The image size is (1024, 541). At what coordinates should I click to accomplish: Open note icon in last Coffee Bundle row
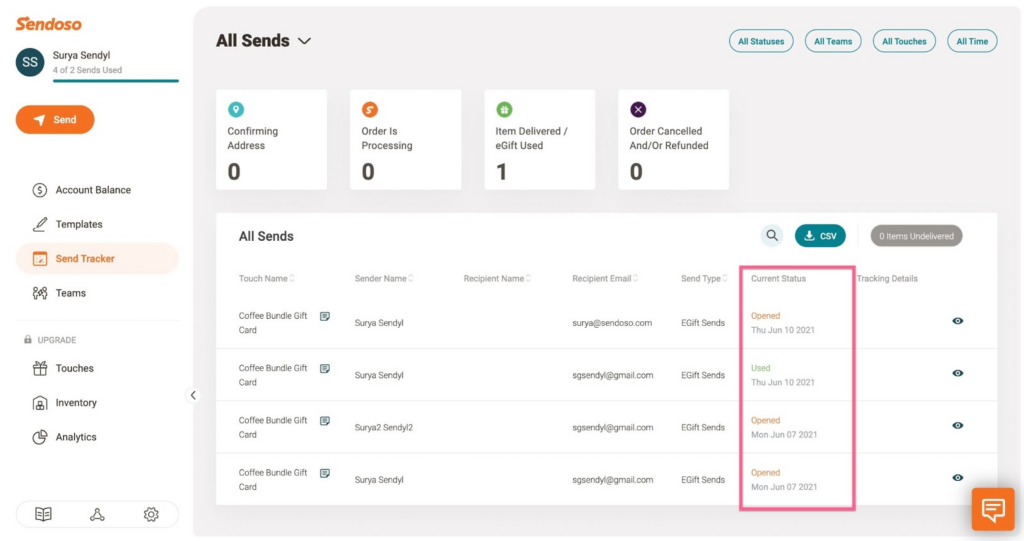[325, 473]
